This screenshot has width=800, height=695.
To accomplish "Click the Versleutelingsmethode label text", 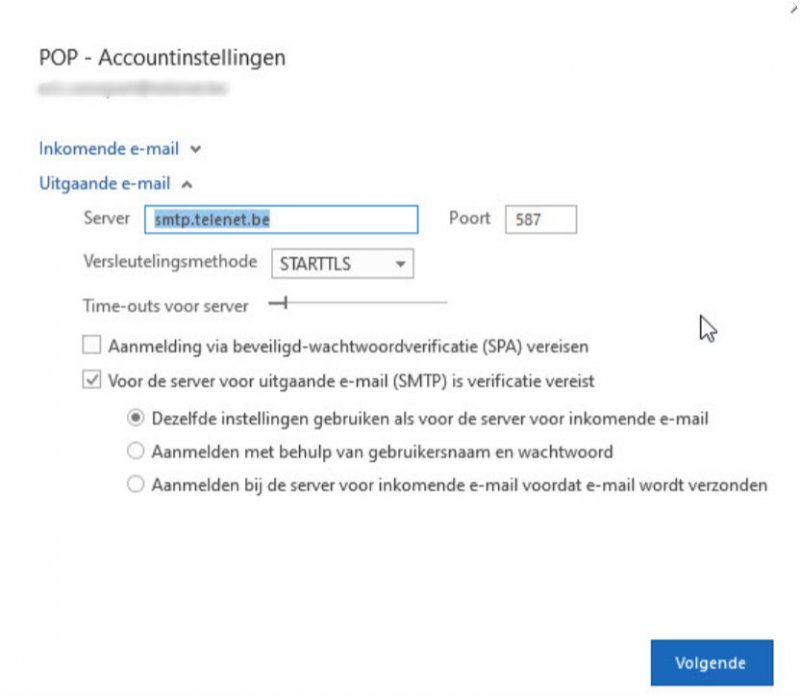I will tap(172, 264).
